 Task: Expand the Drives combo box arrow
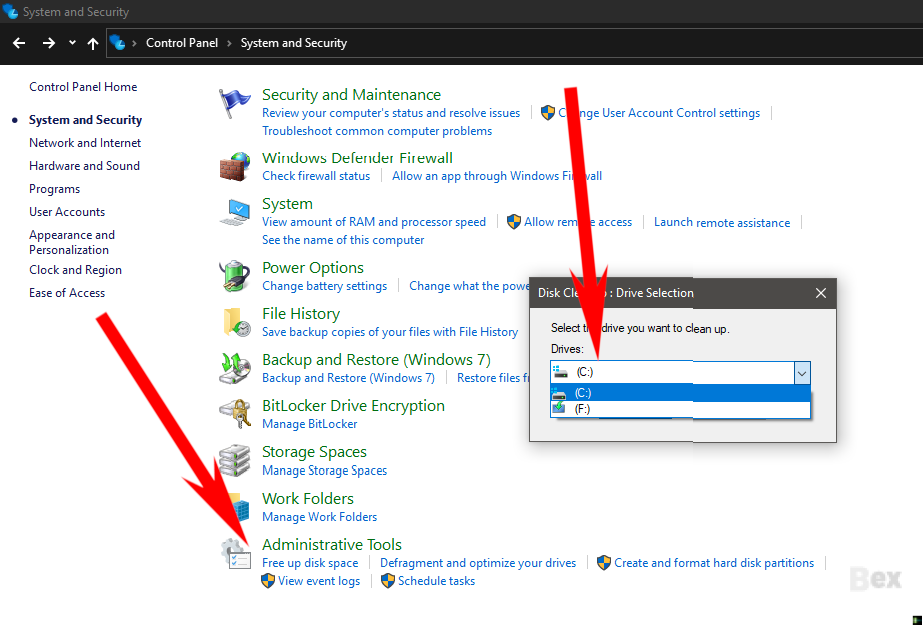tap(802, 373)
